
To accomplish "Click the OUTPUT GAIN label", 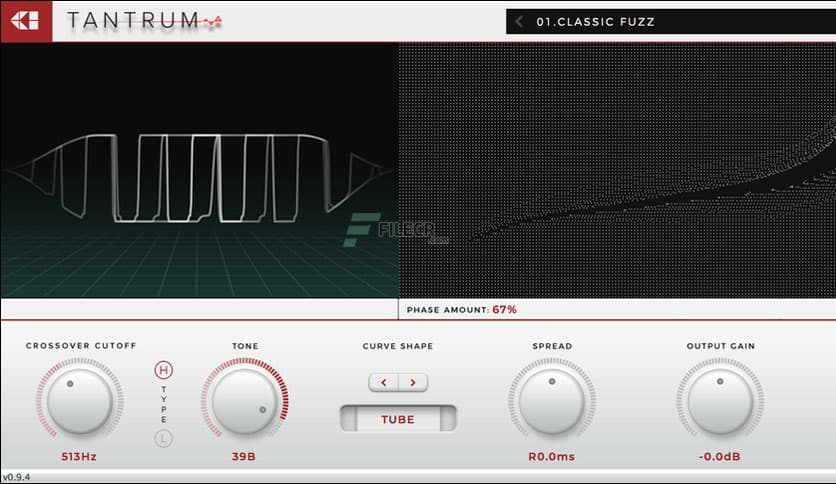I will (x=721, y=346).
